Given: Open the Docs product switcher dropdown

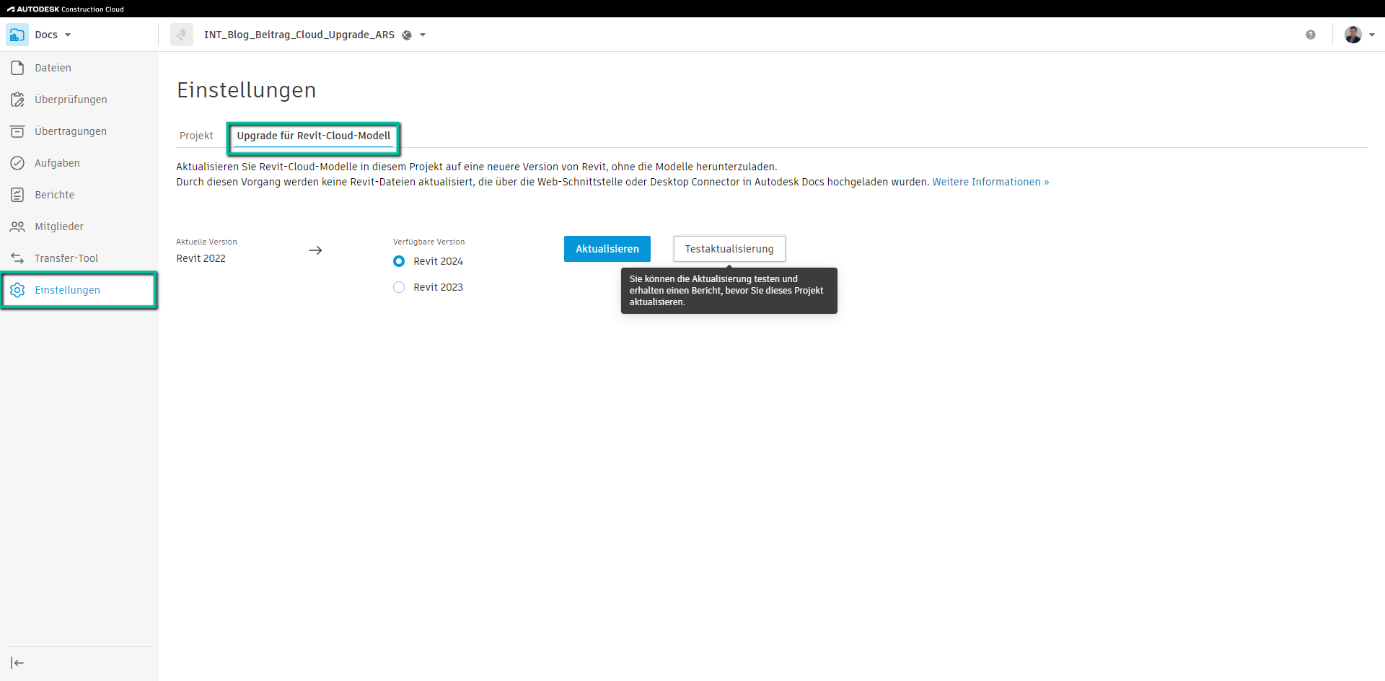Looking at the screenshot, I should pos(69,33).
